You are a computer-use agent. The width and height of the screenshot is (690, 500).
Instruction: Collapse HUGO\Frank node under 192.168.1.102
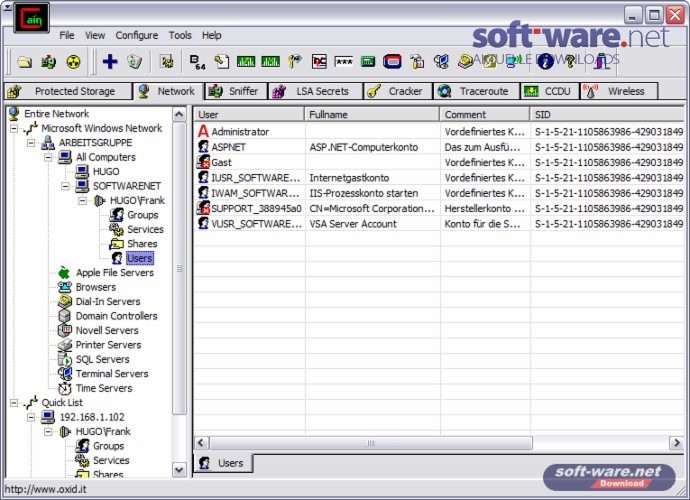pos(48,432)
